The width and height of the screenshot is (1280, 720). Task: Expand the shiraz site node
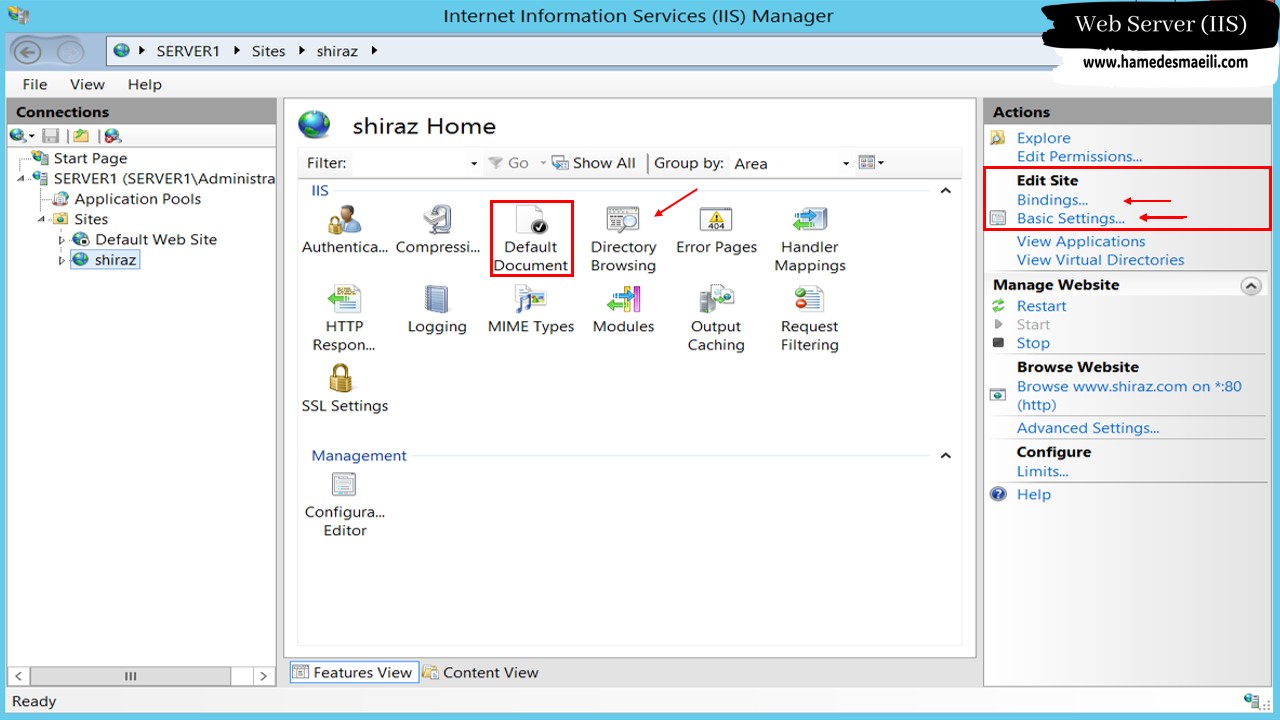pos(62,260)
